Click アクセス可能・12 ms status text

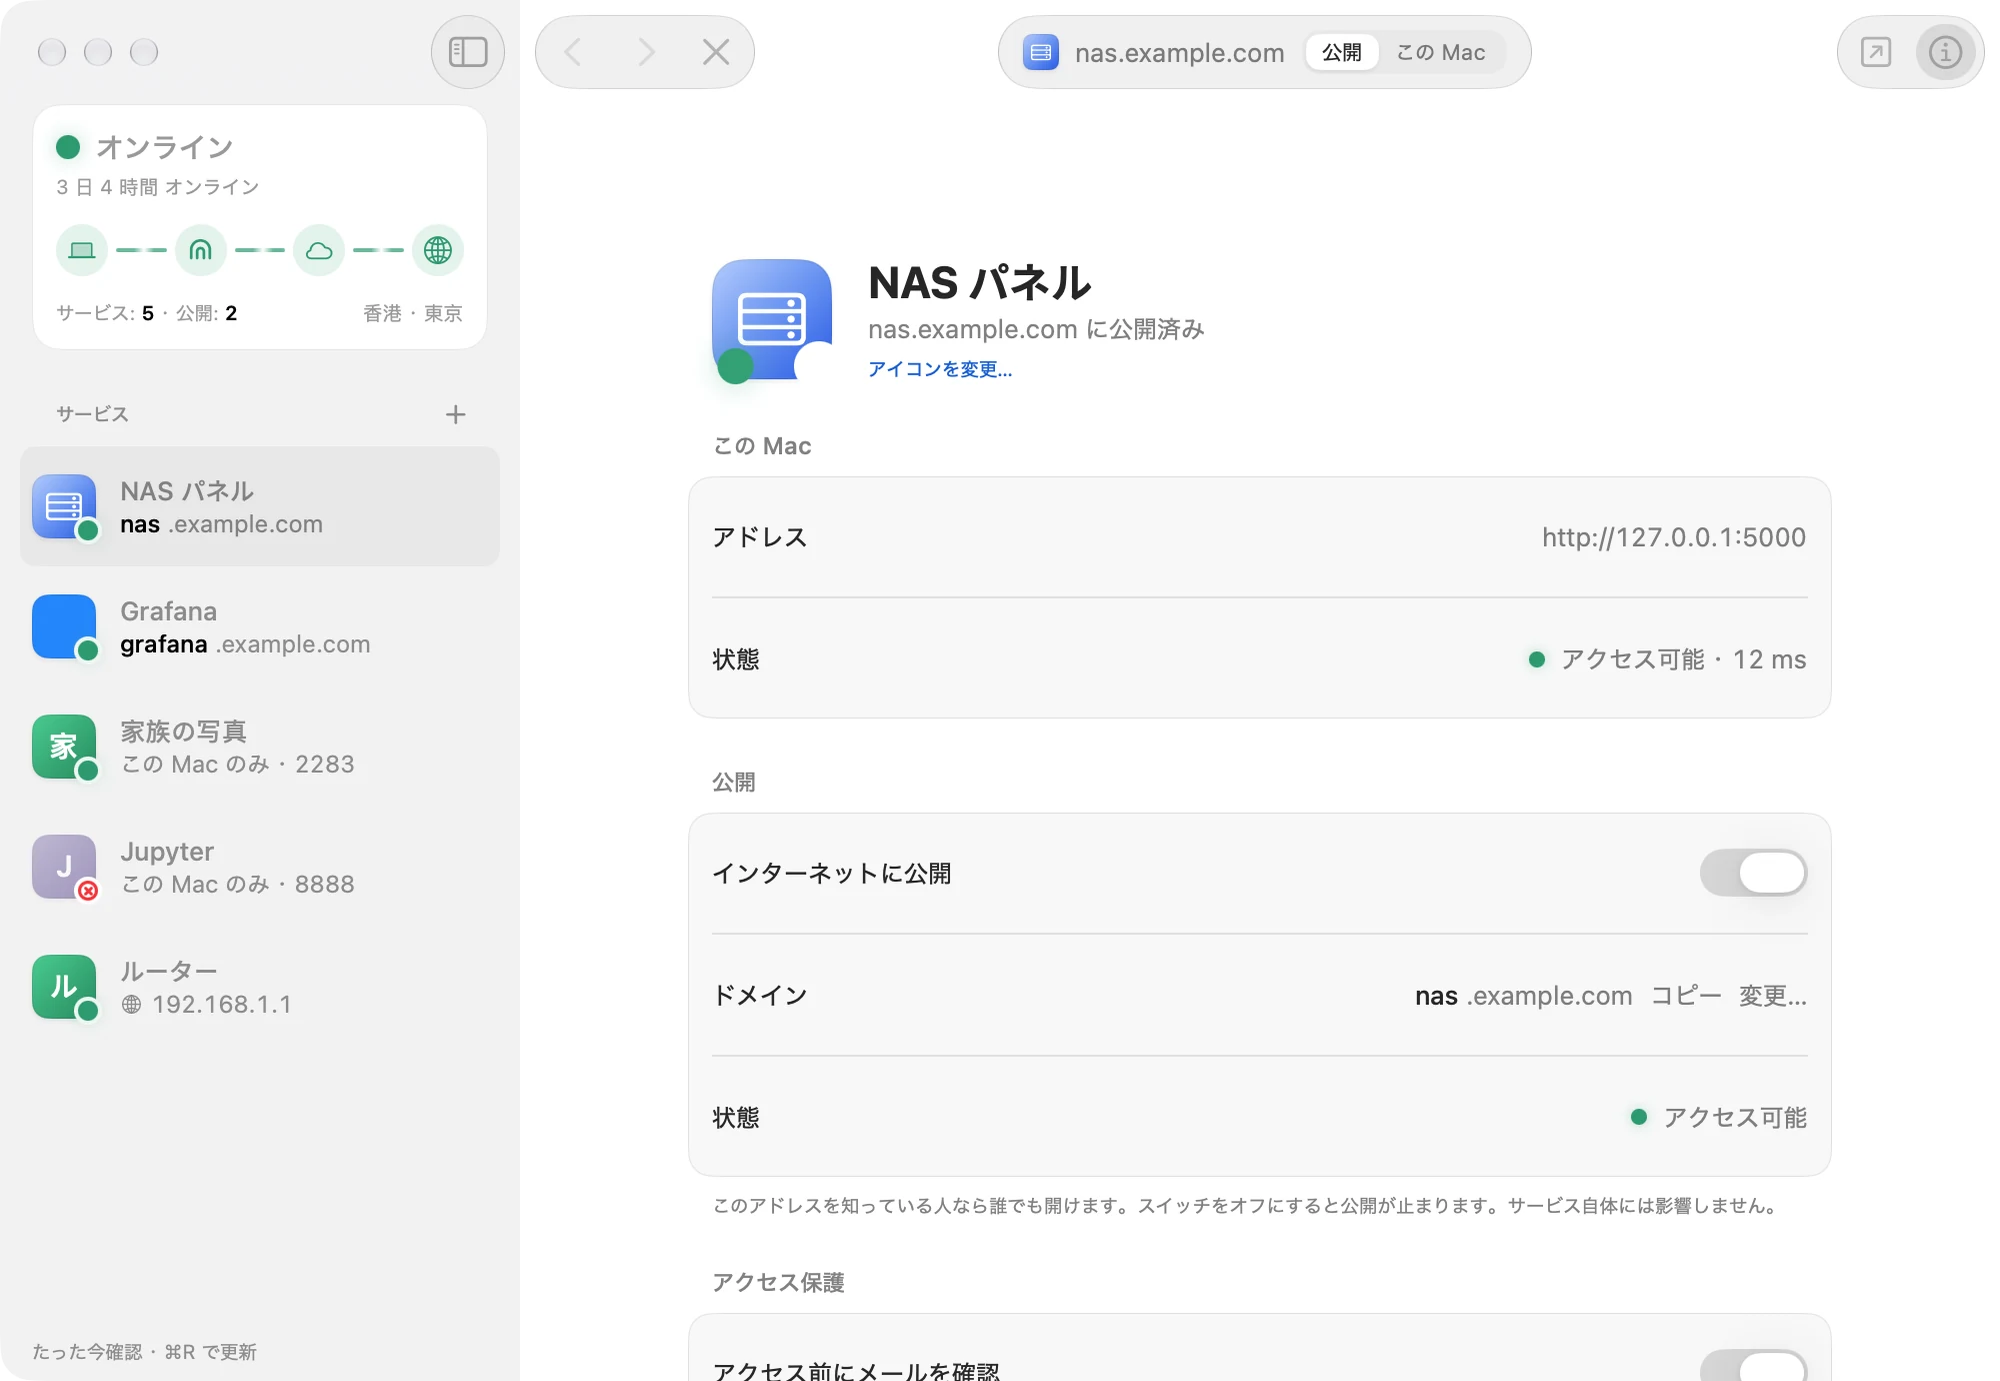[1683, 659]
